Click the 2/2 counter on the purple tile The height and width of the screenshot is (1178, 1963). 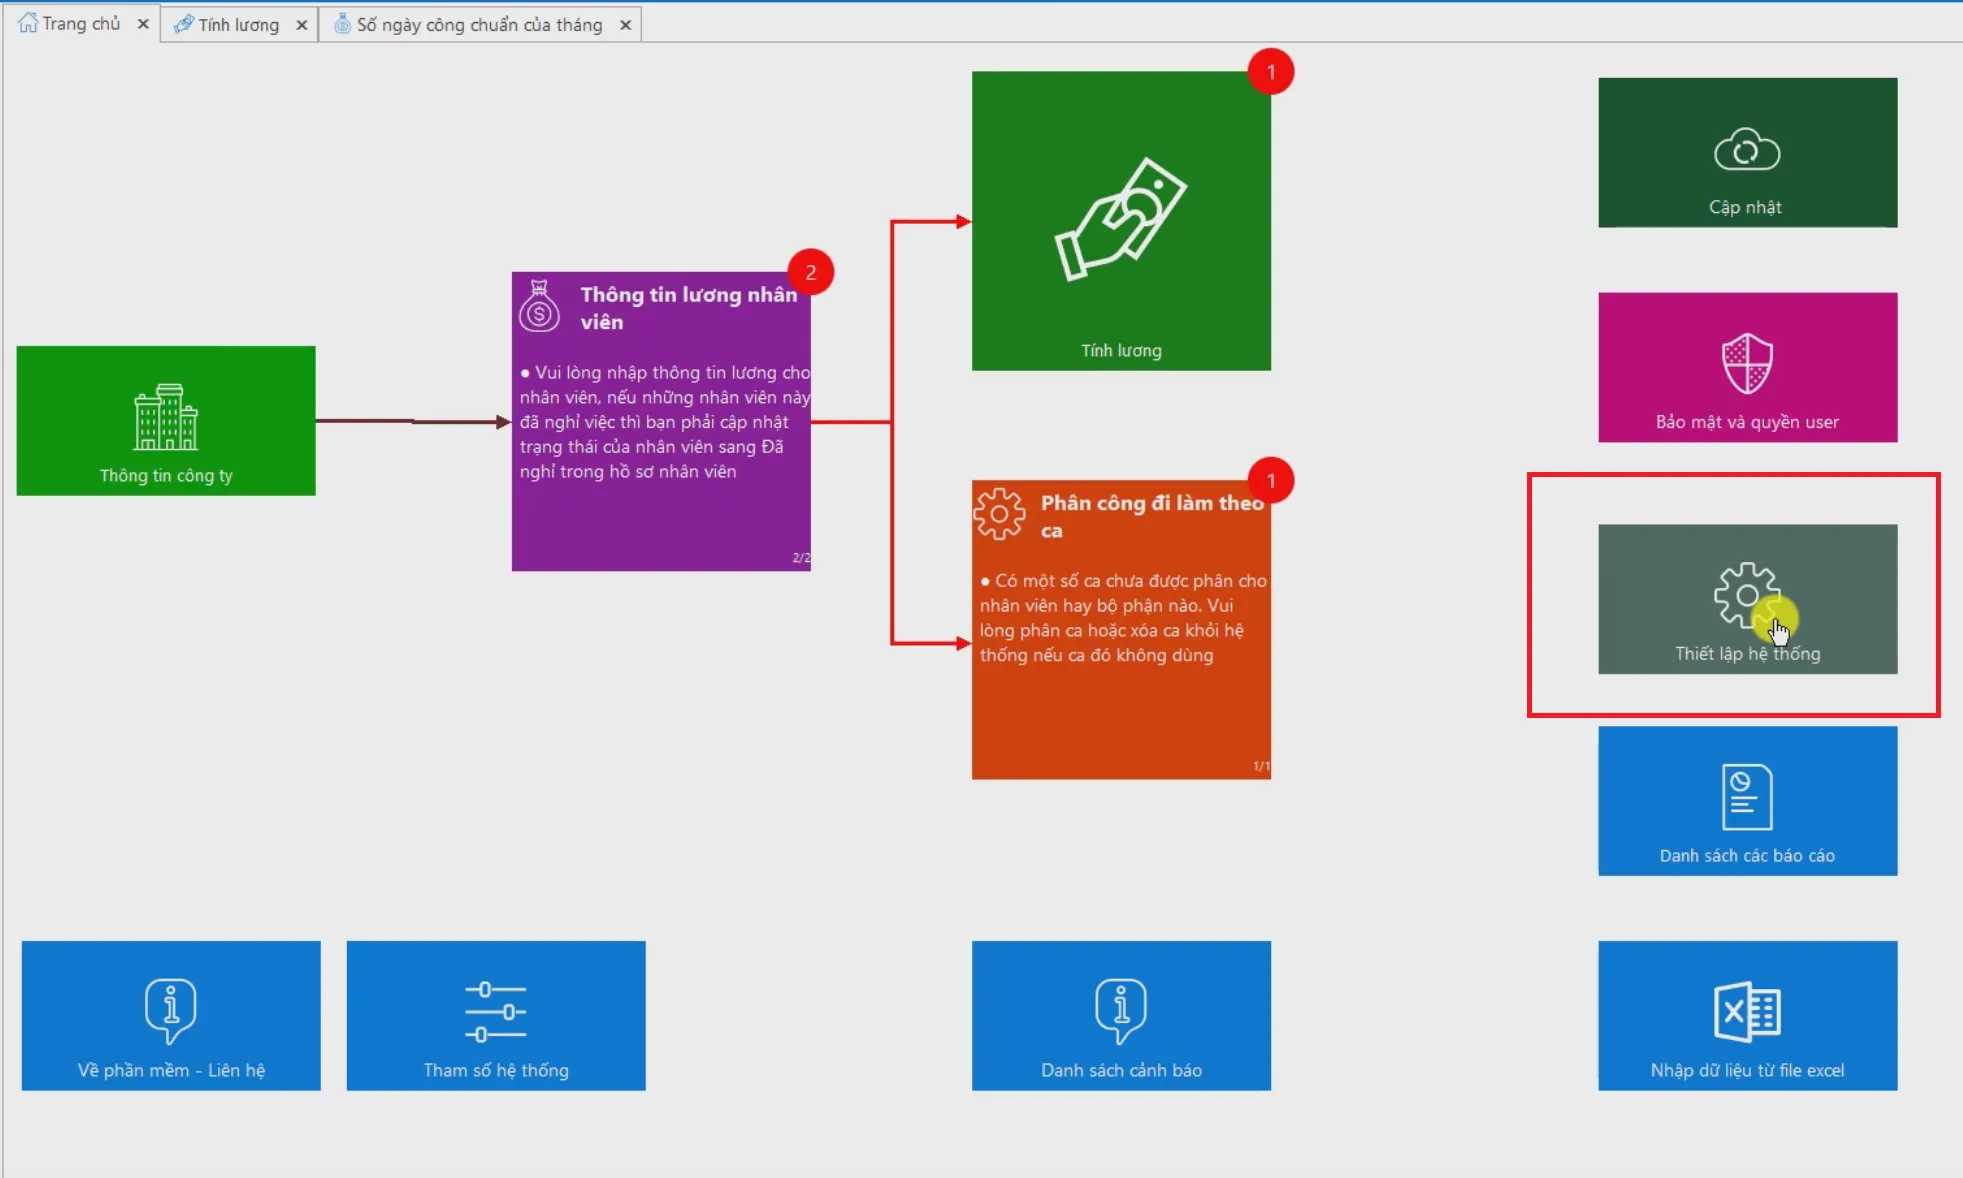(x=801, y=558)
